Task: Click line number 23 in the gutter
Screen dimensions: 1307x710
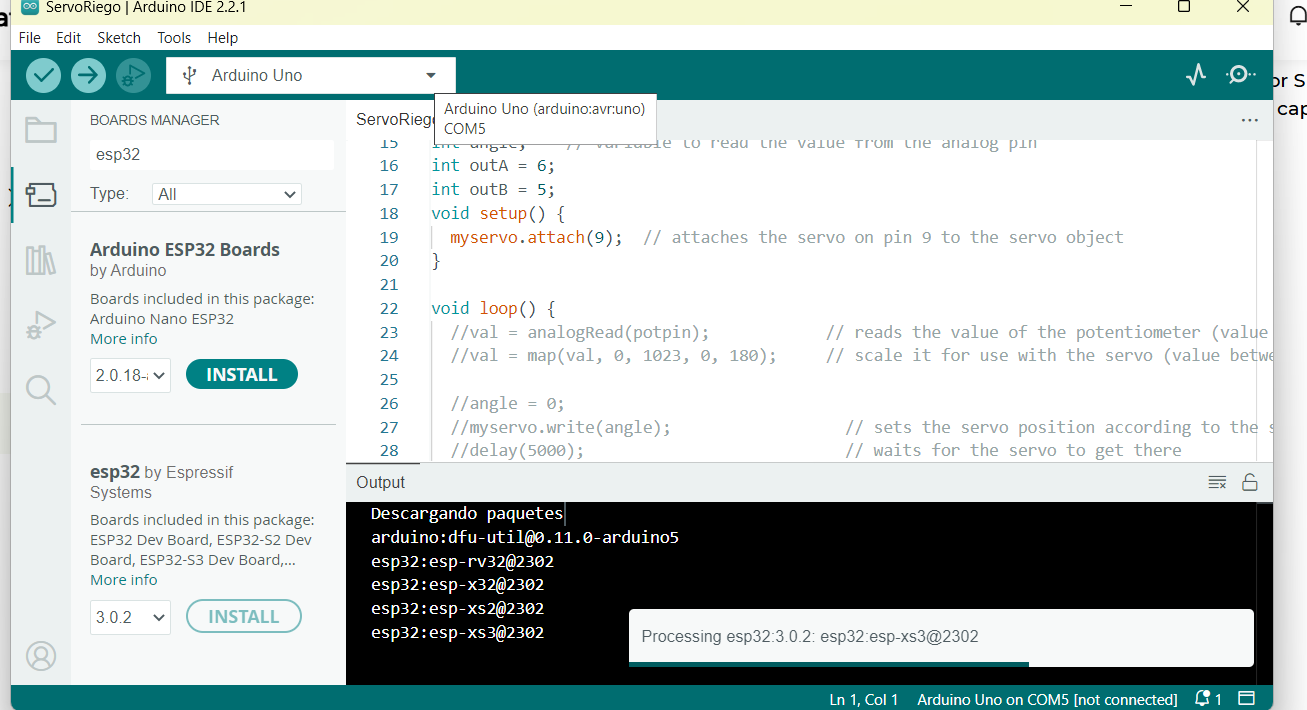Action: point(389,332)
